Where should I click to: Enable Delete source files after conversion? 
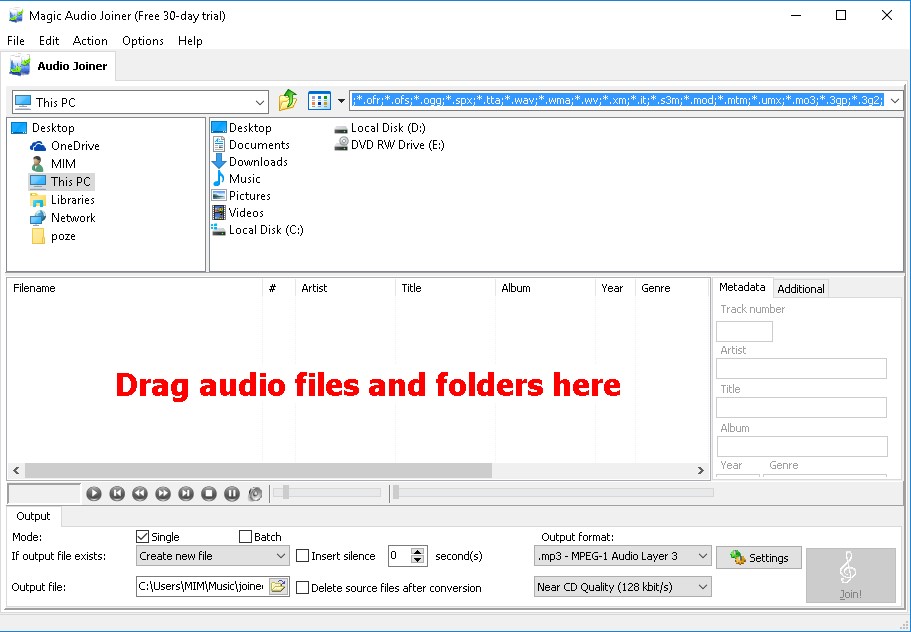[x=302, y=586]
